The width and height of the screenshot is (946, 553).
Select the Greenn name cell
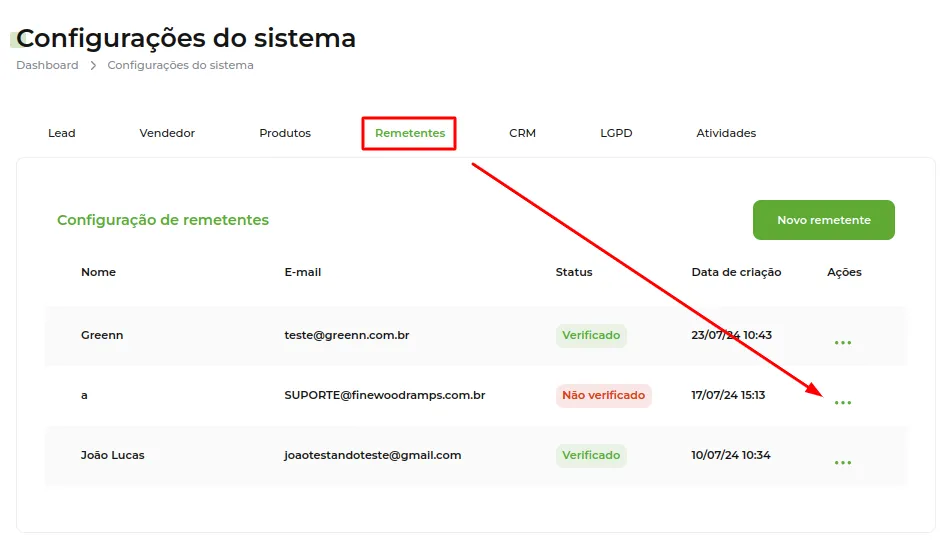coord(102,335)
